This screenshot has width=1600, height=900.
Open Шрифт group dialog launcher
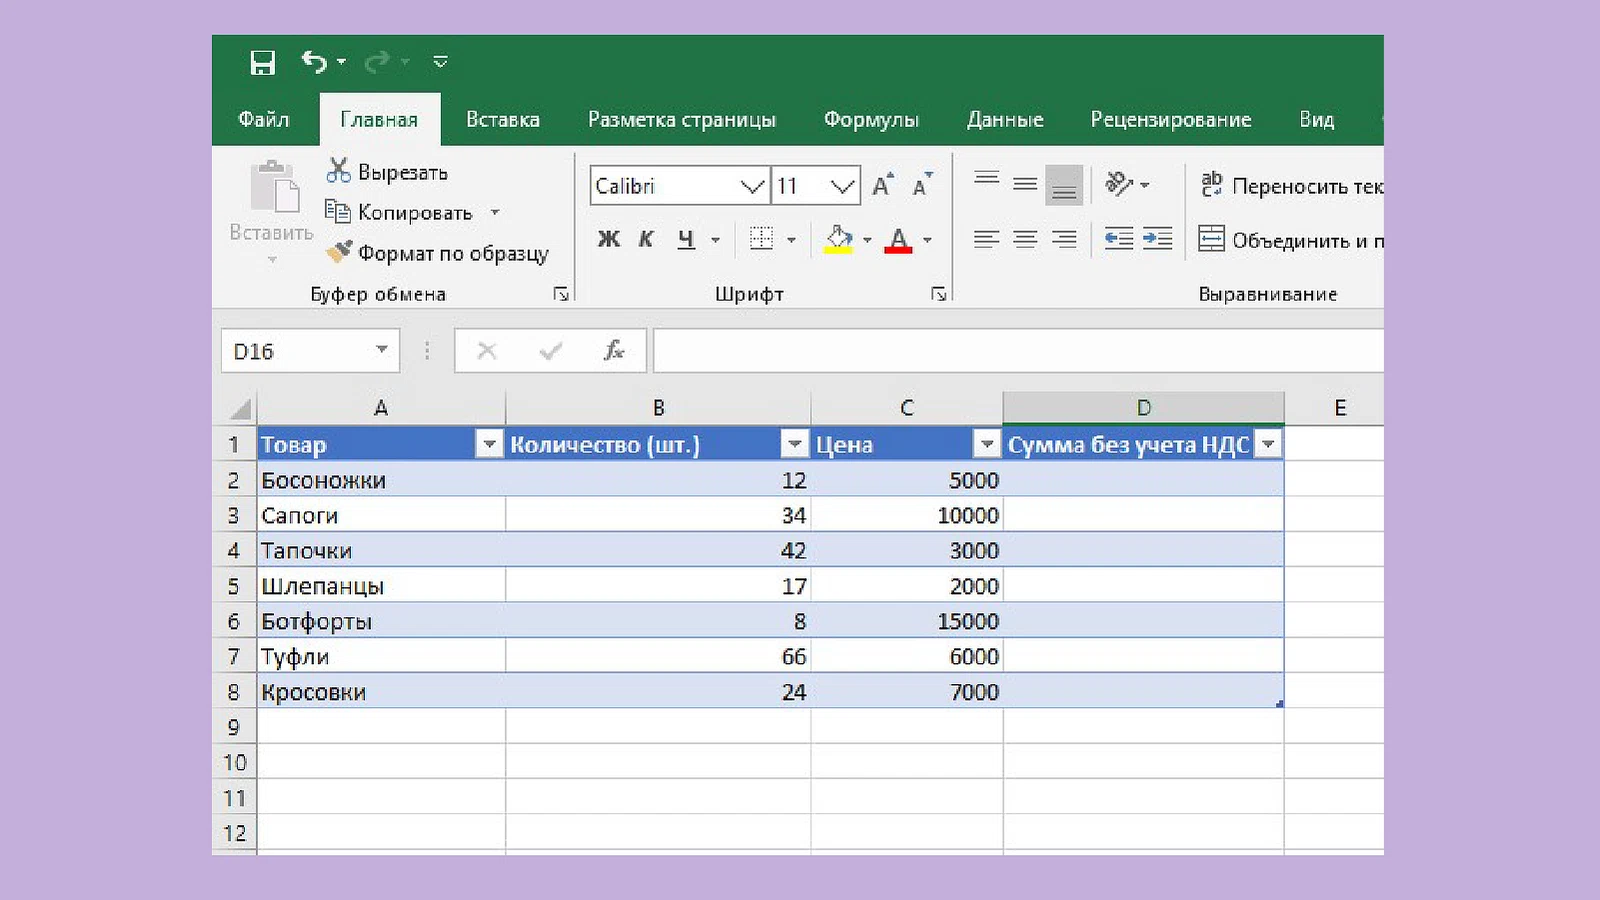(938, 294)
